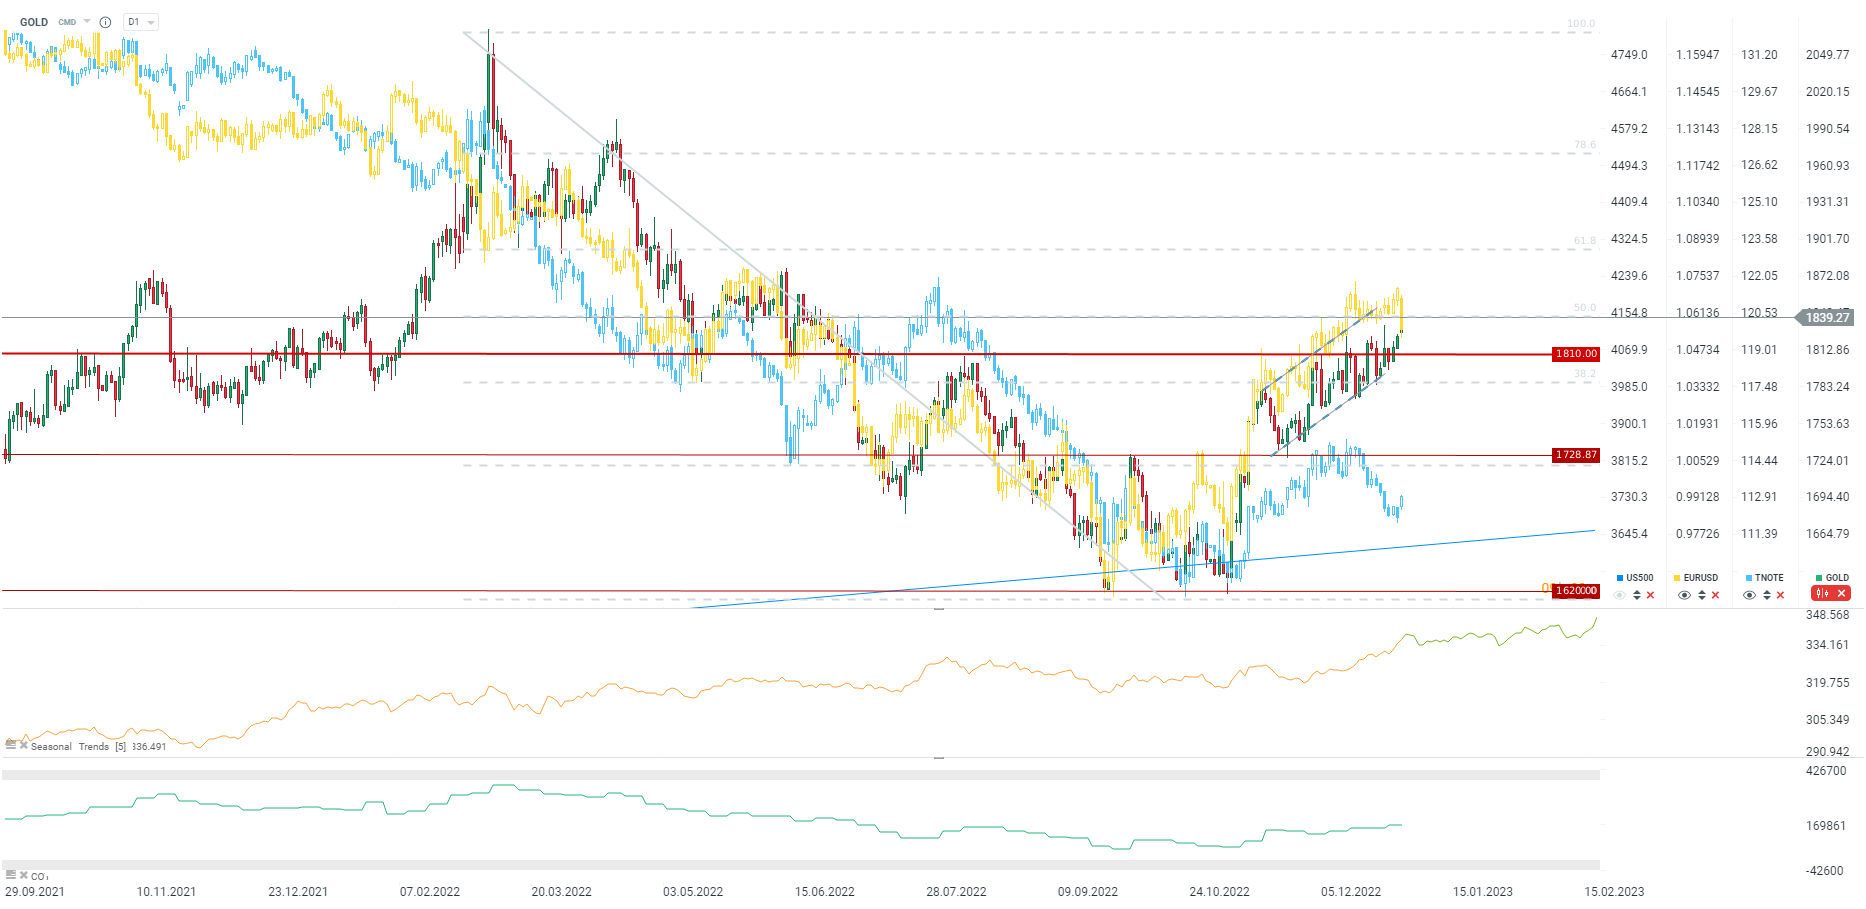Image resolution: width=1866 pixels, height=909 pixels.
Task: Reorder the US500 overlay with its up-down arrows
Action: (x=1637, y=595)
